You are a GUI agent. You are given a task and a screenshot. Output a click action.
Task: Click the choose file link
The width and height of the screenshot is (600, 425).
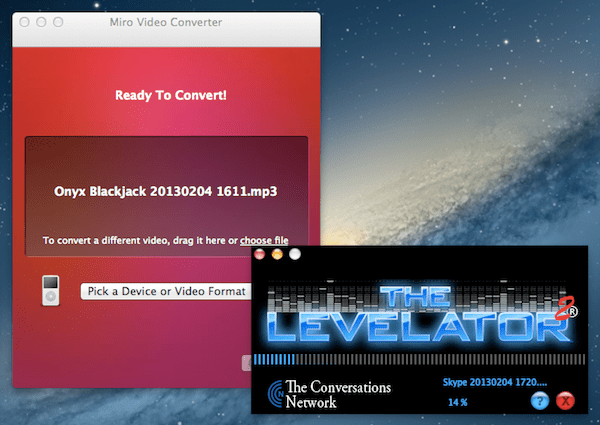click(264, 241)
